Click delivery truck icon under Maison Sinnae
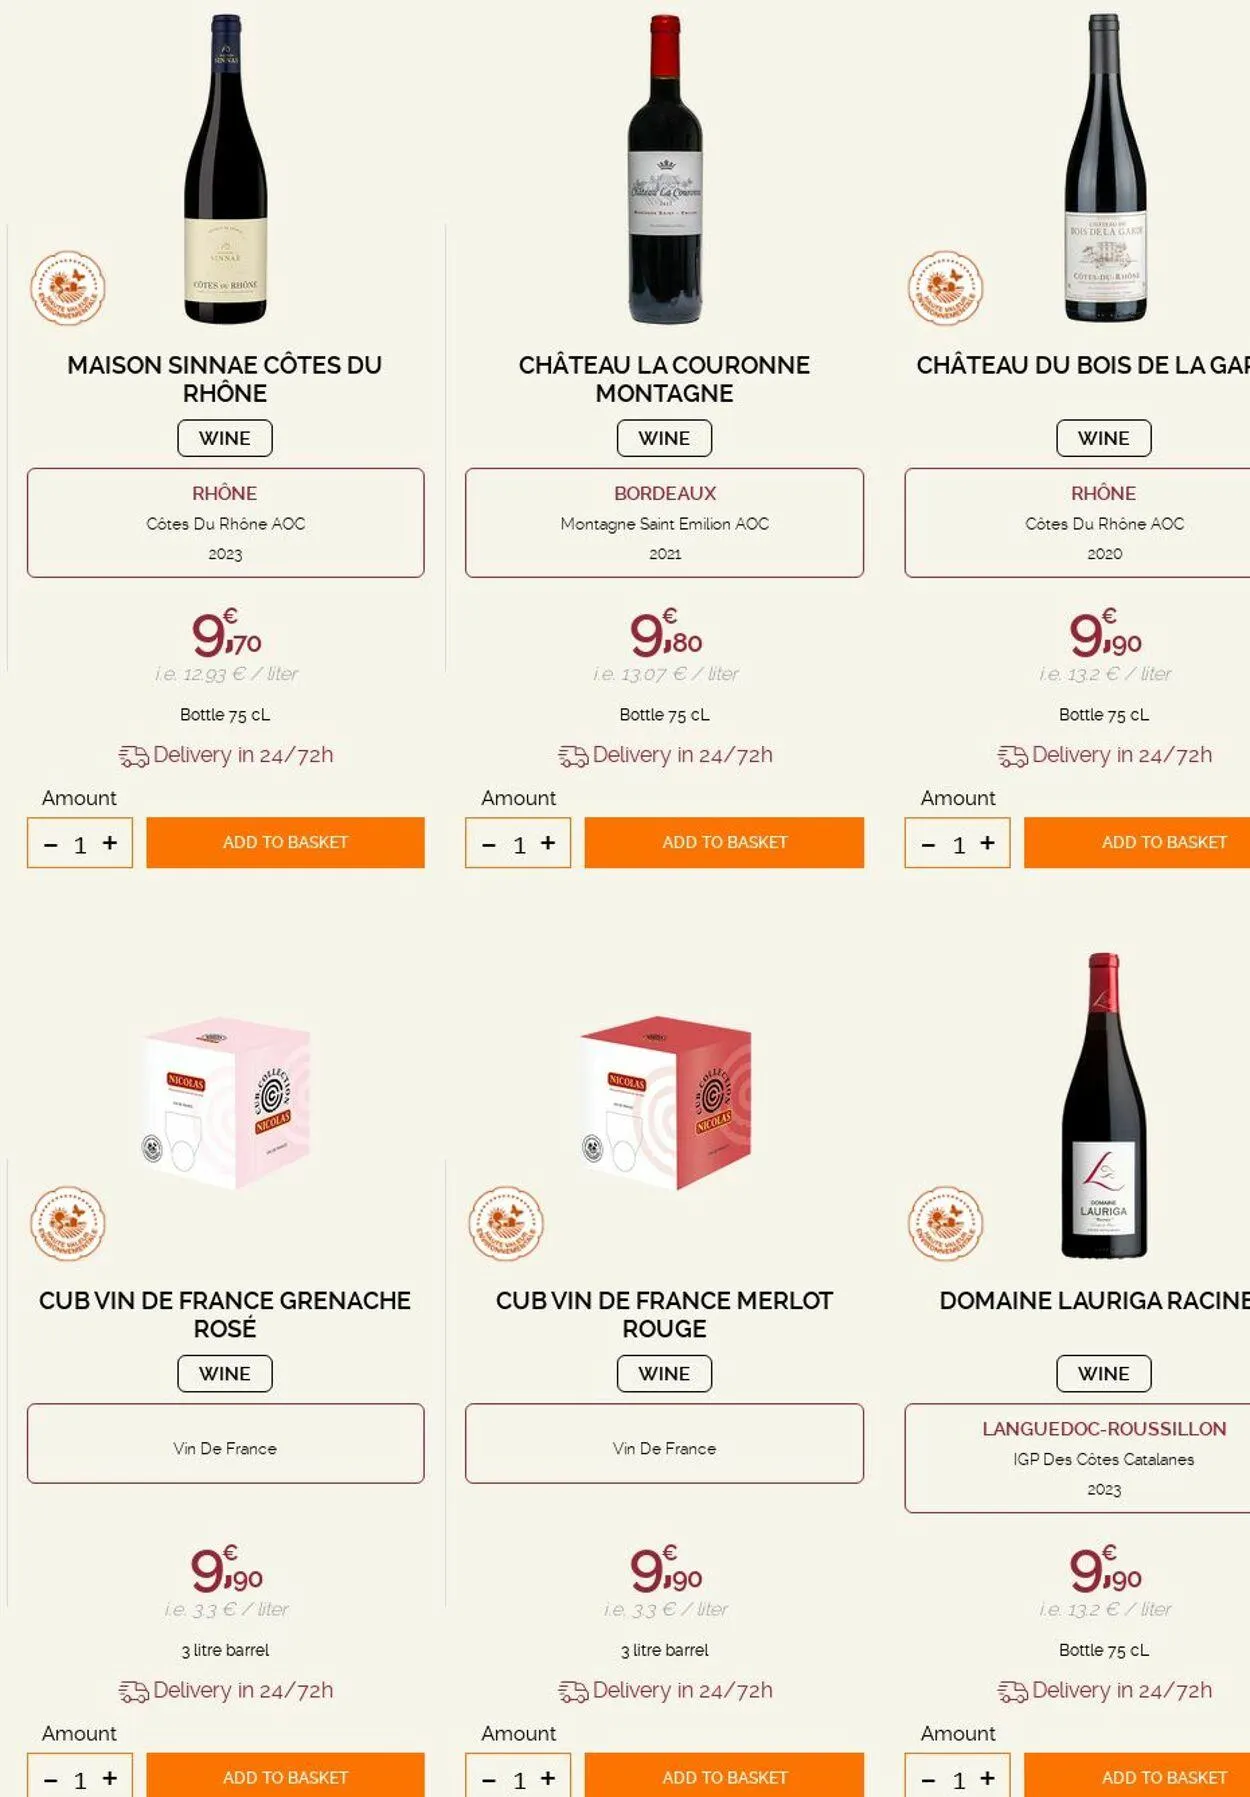Image resolution: width=1250 pixels, height=1797 pixels. (133, 756)
